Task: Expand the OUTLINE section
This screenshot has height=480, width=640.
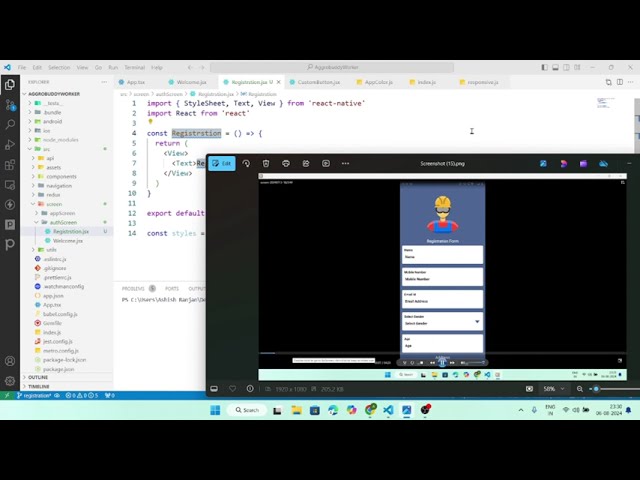Action: click(x=38, y=378)
